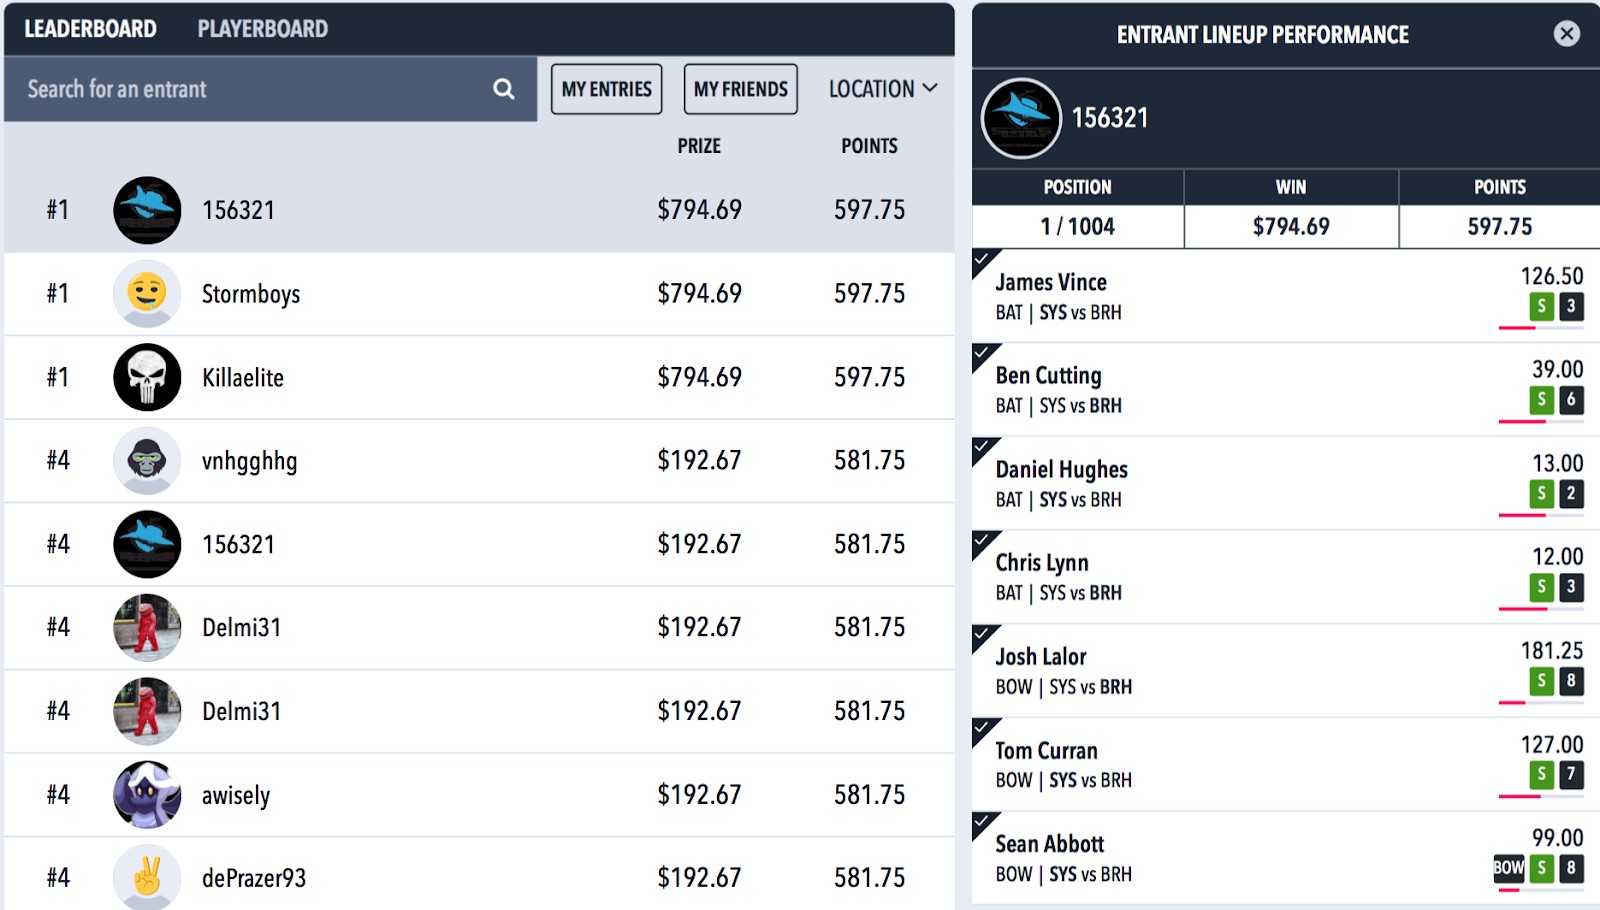
Task: Click the 181.25 score for Josh Lalor
Action: 1552,651
